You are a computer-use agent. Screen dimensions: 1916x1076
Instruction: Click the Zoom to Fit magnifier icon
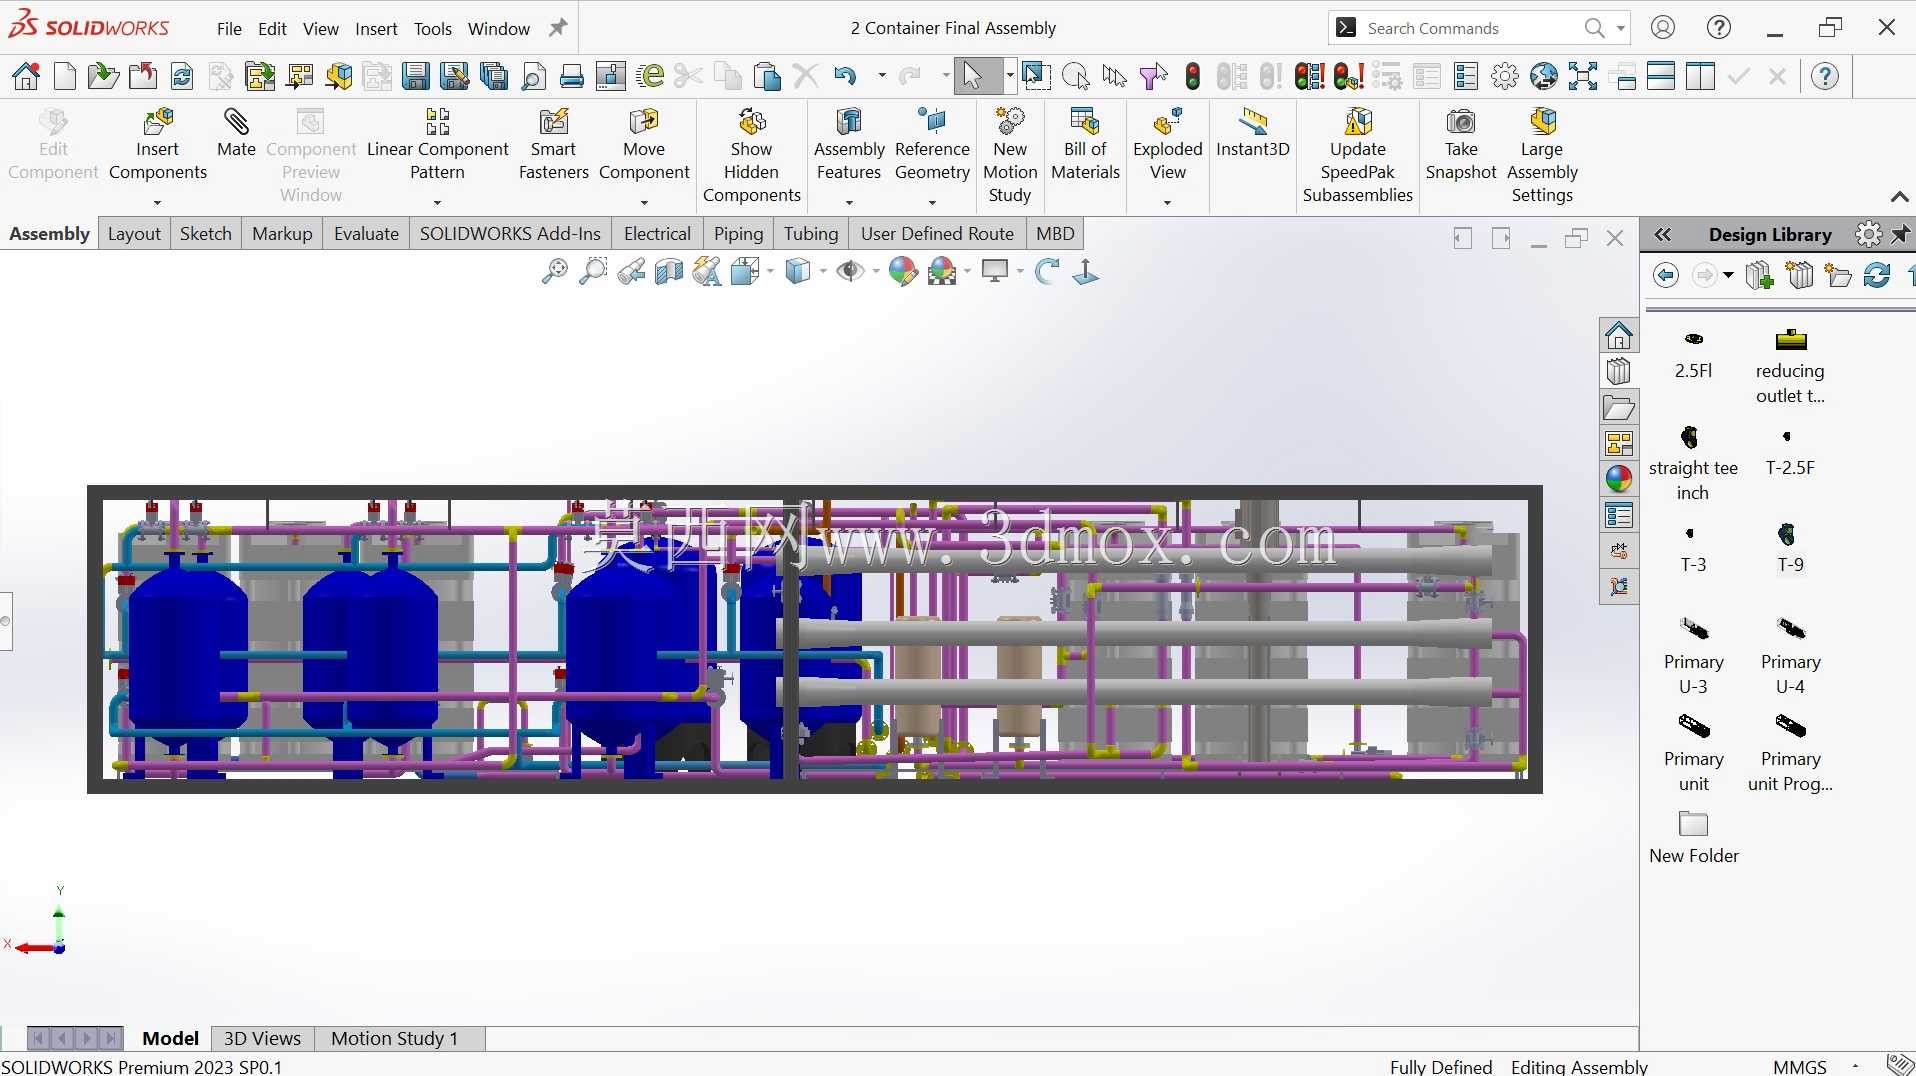tap(554, 272)
